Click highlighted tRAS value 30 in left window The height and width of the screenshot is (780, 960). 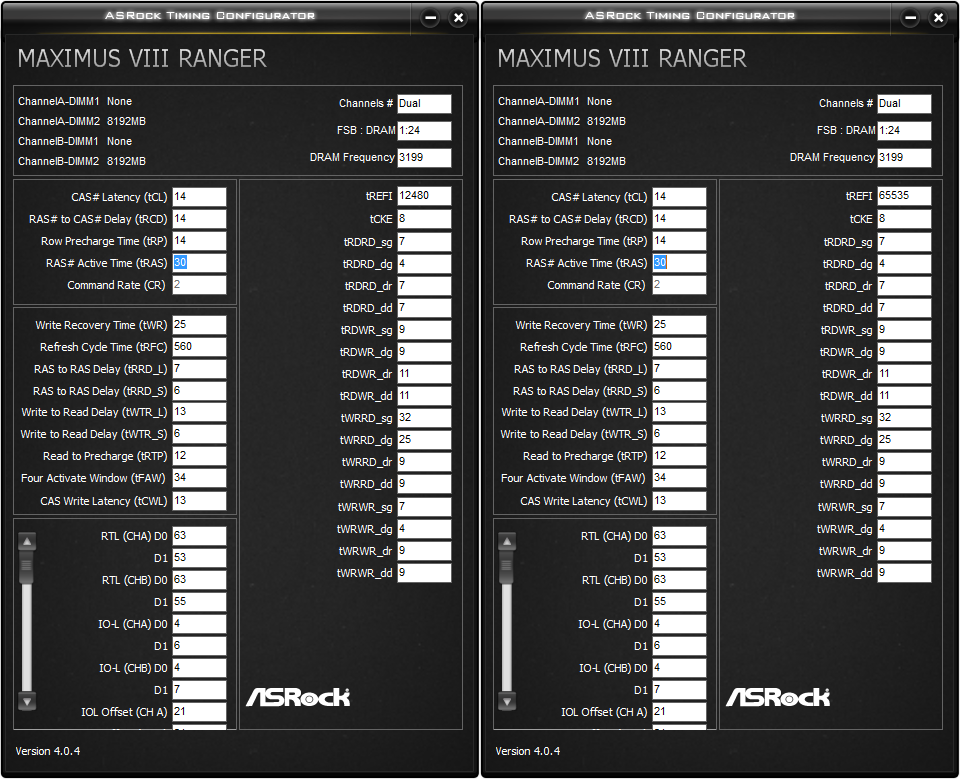(180, 262)
